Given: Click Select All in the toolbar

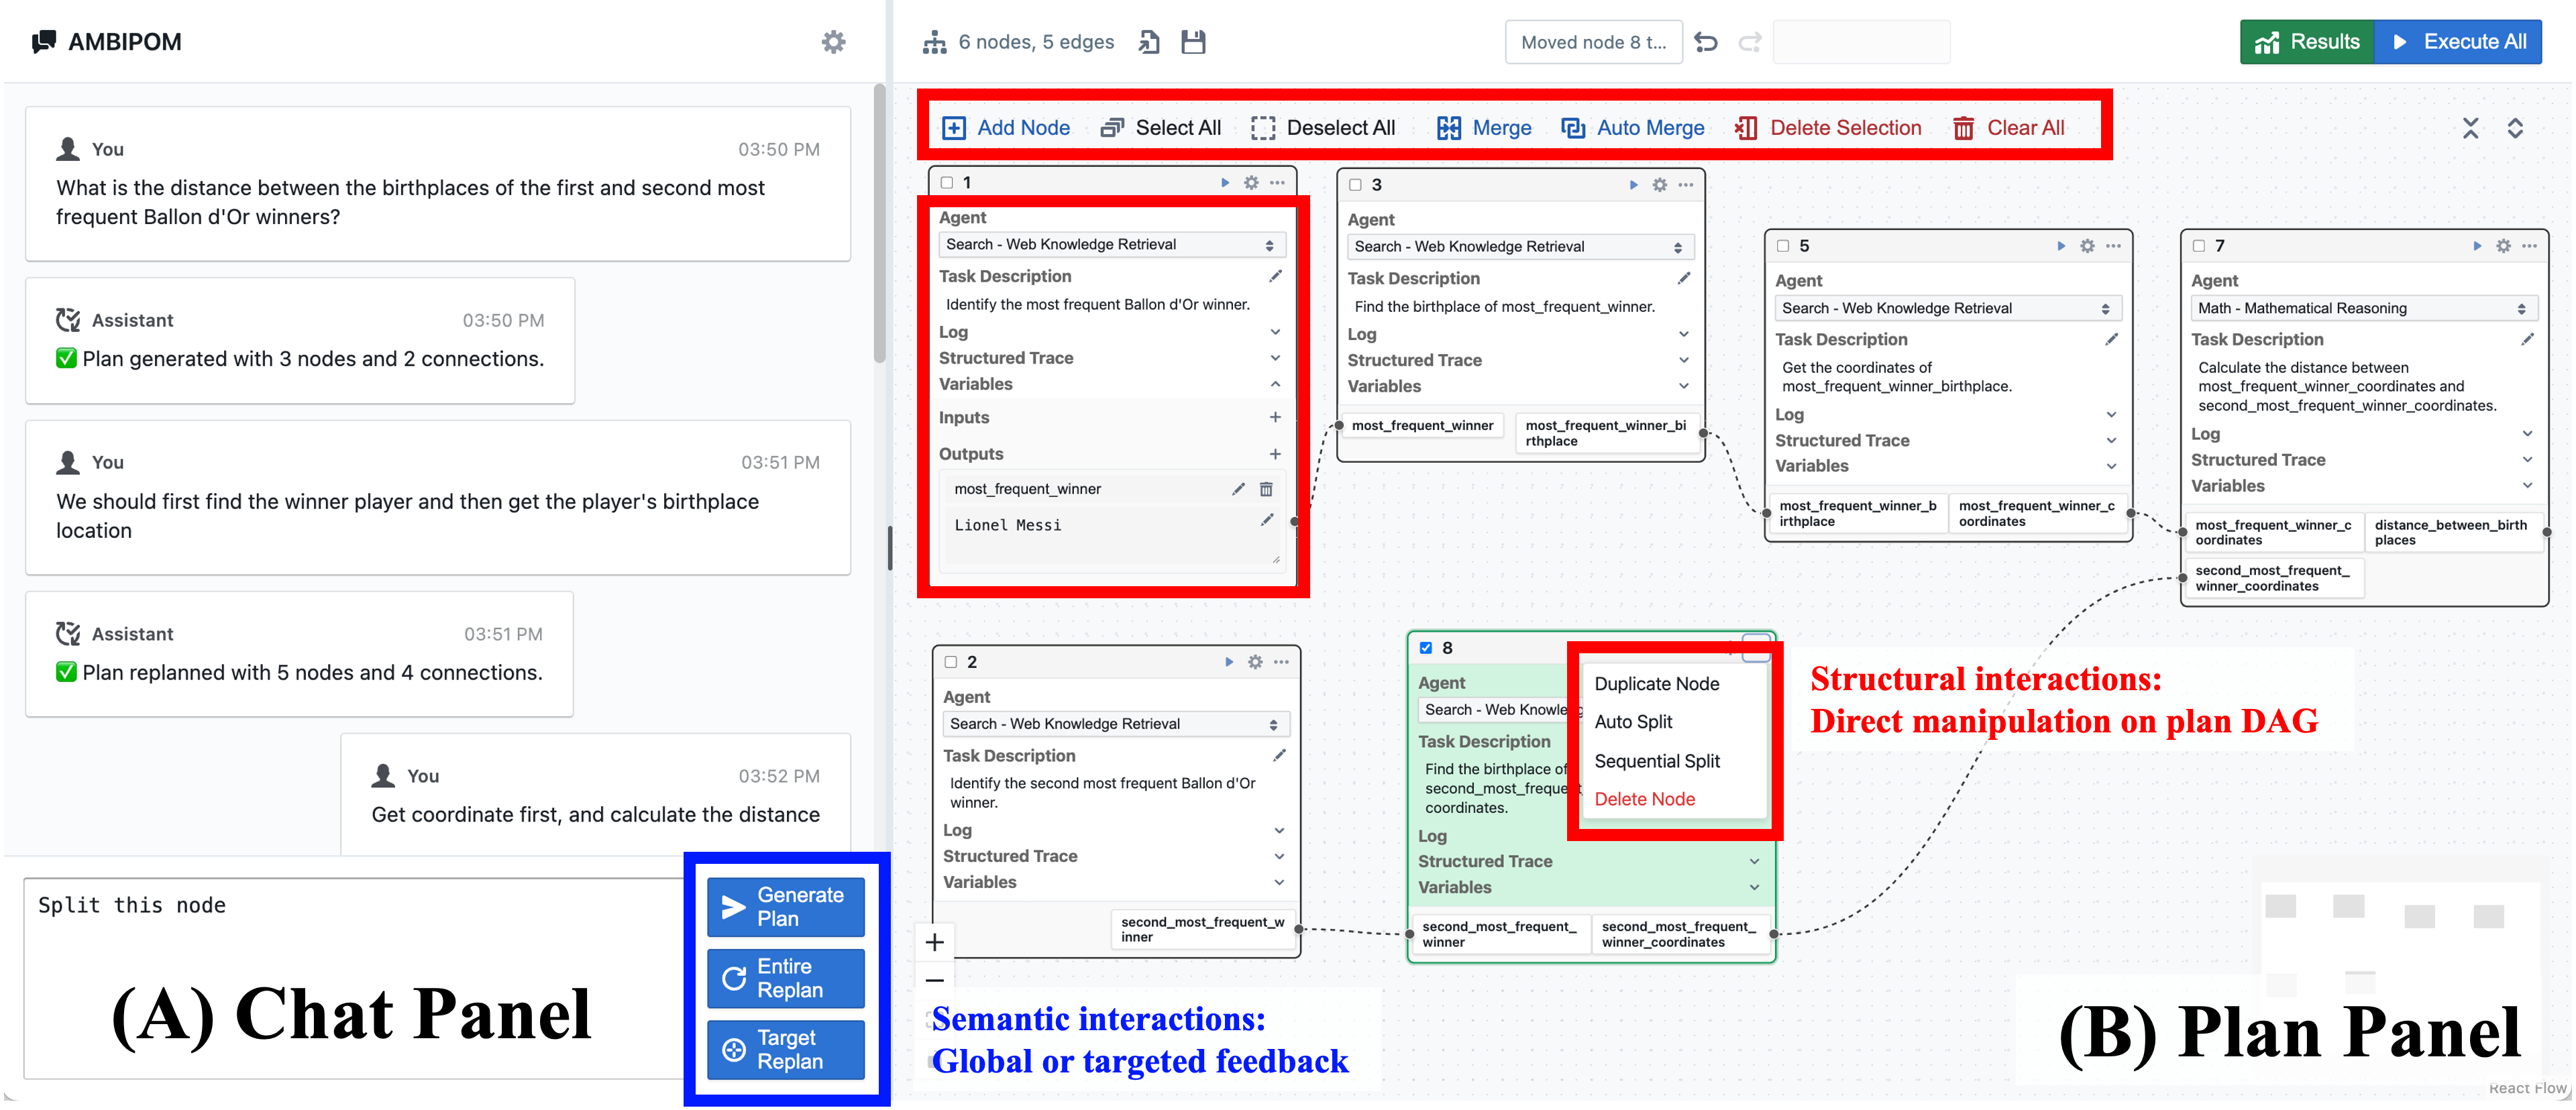Looking at the screenshot, I should coord(1160,128).
